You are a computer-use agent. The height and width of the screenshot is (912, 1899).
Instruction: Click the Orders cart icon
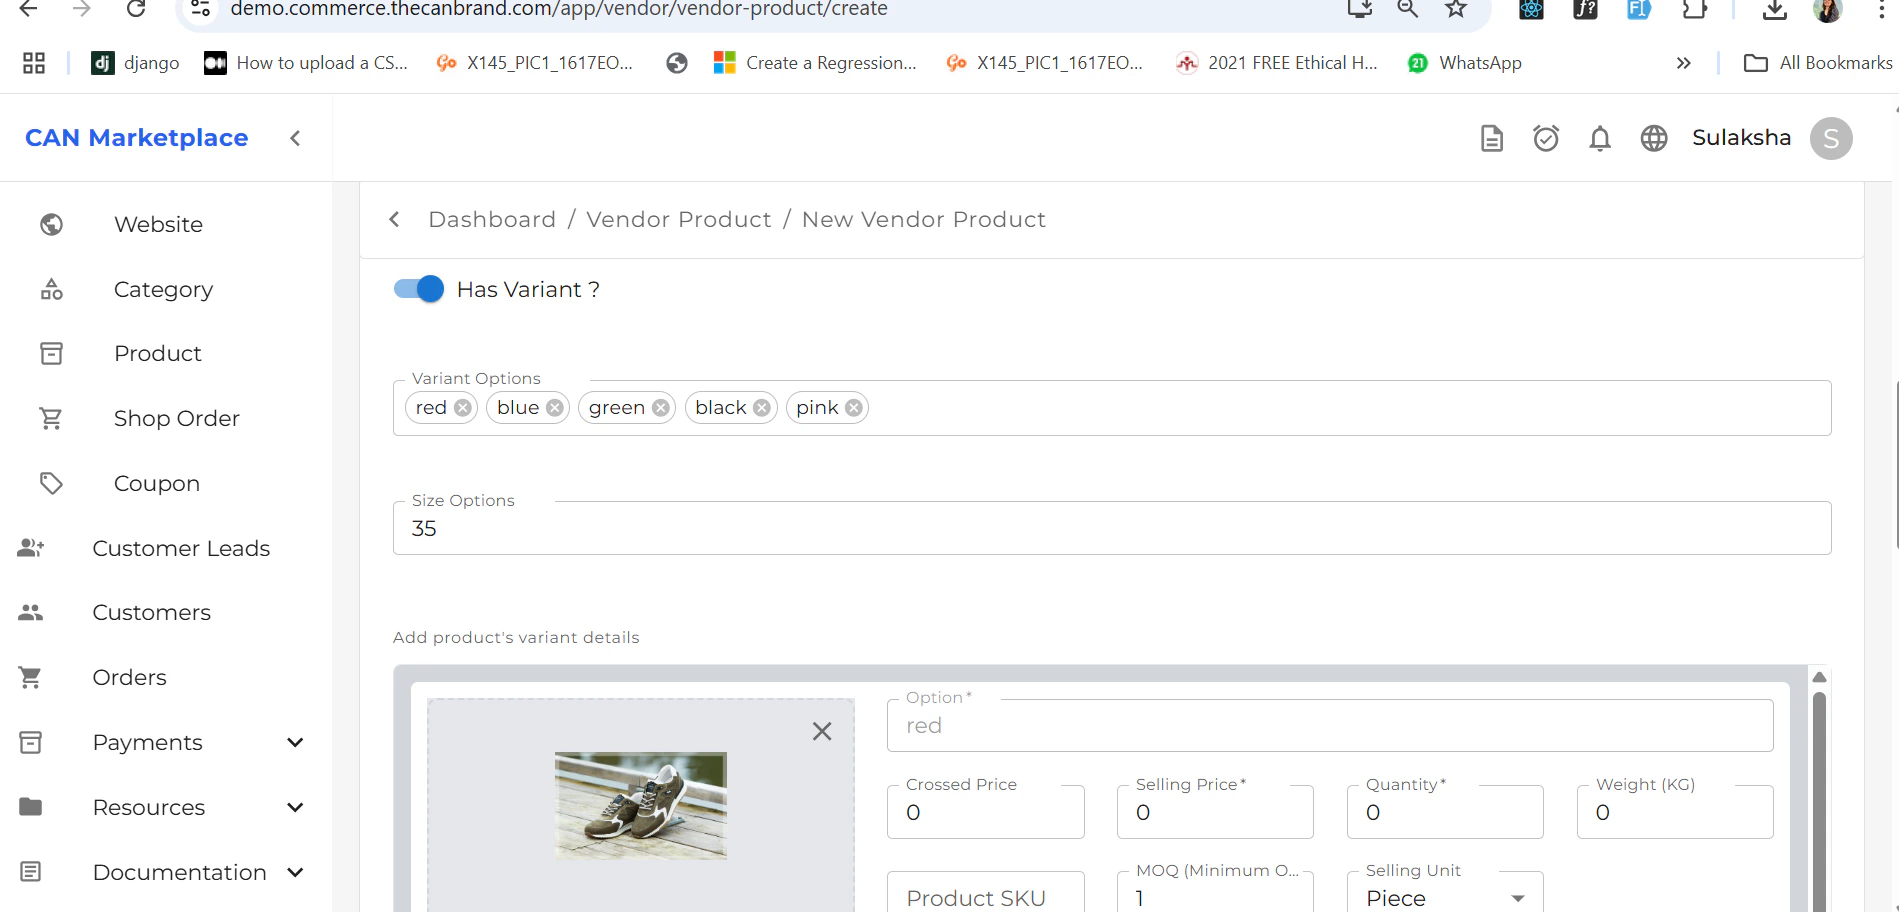coord(31,677)
